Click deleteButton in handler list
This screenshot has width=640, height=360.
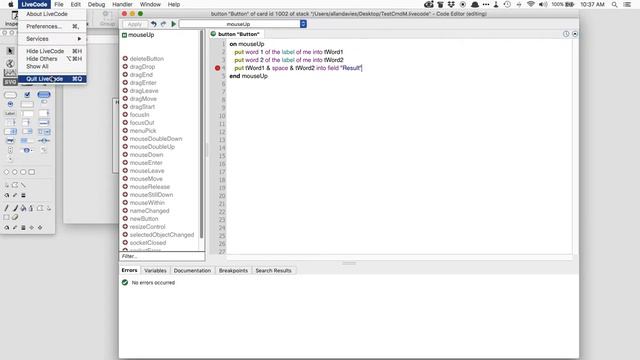[147, 59]
